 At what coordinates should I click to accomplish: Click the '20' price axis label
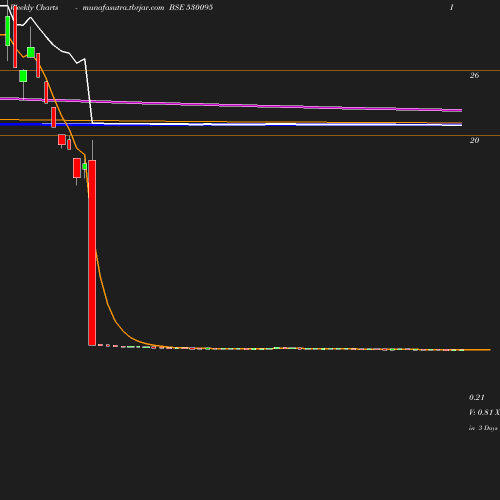click(474, 140)
